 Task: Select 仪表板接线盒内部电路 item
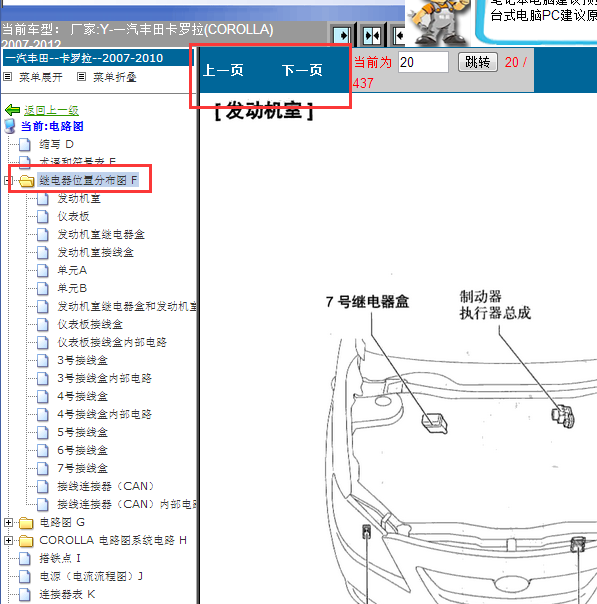(112, 342)
